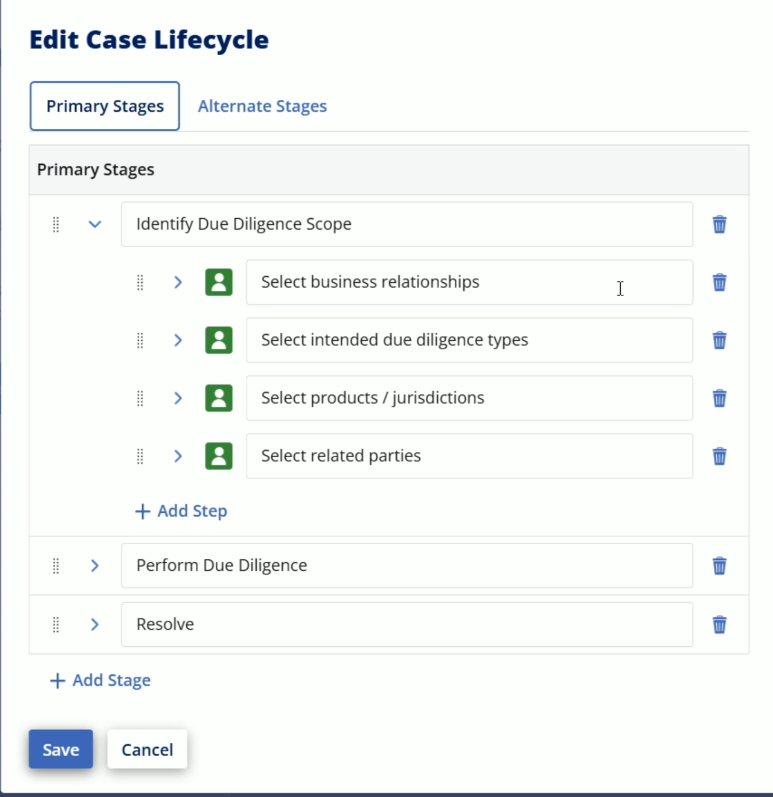Delete the Select products / jurisdictions step
This screenshot has width=773, height=797.
pyautogui.click(x=719, y=398)
